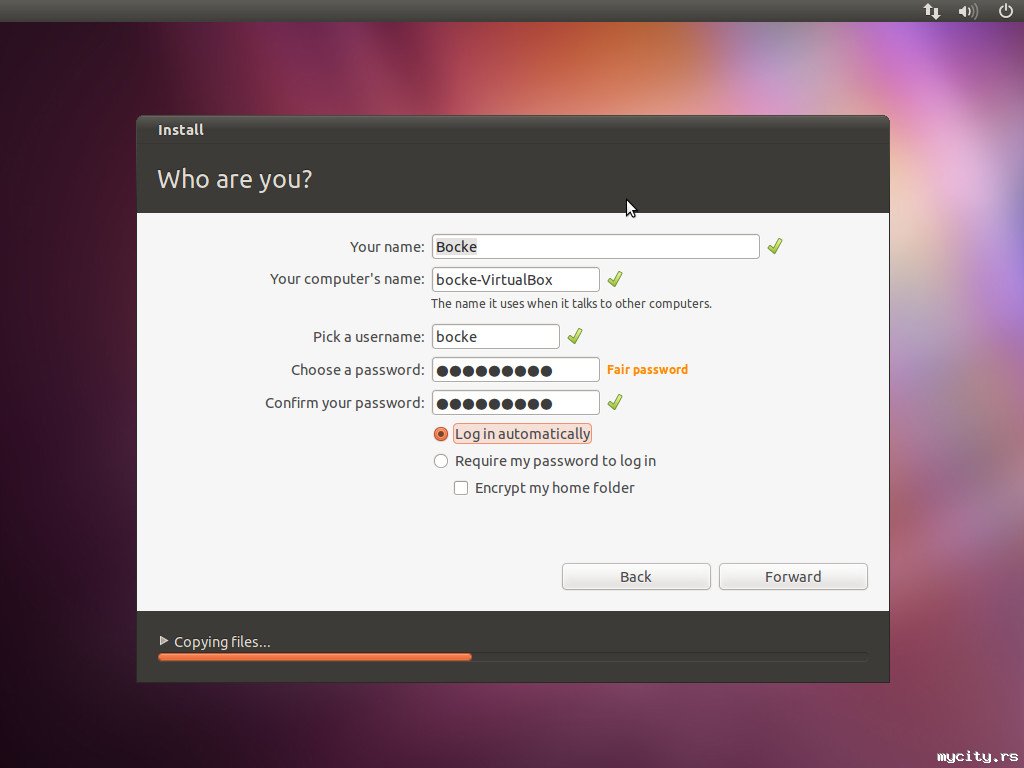Focus the Choose a password field

click(x=515, y=370)
